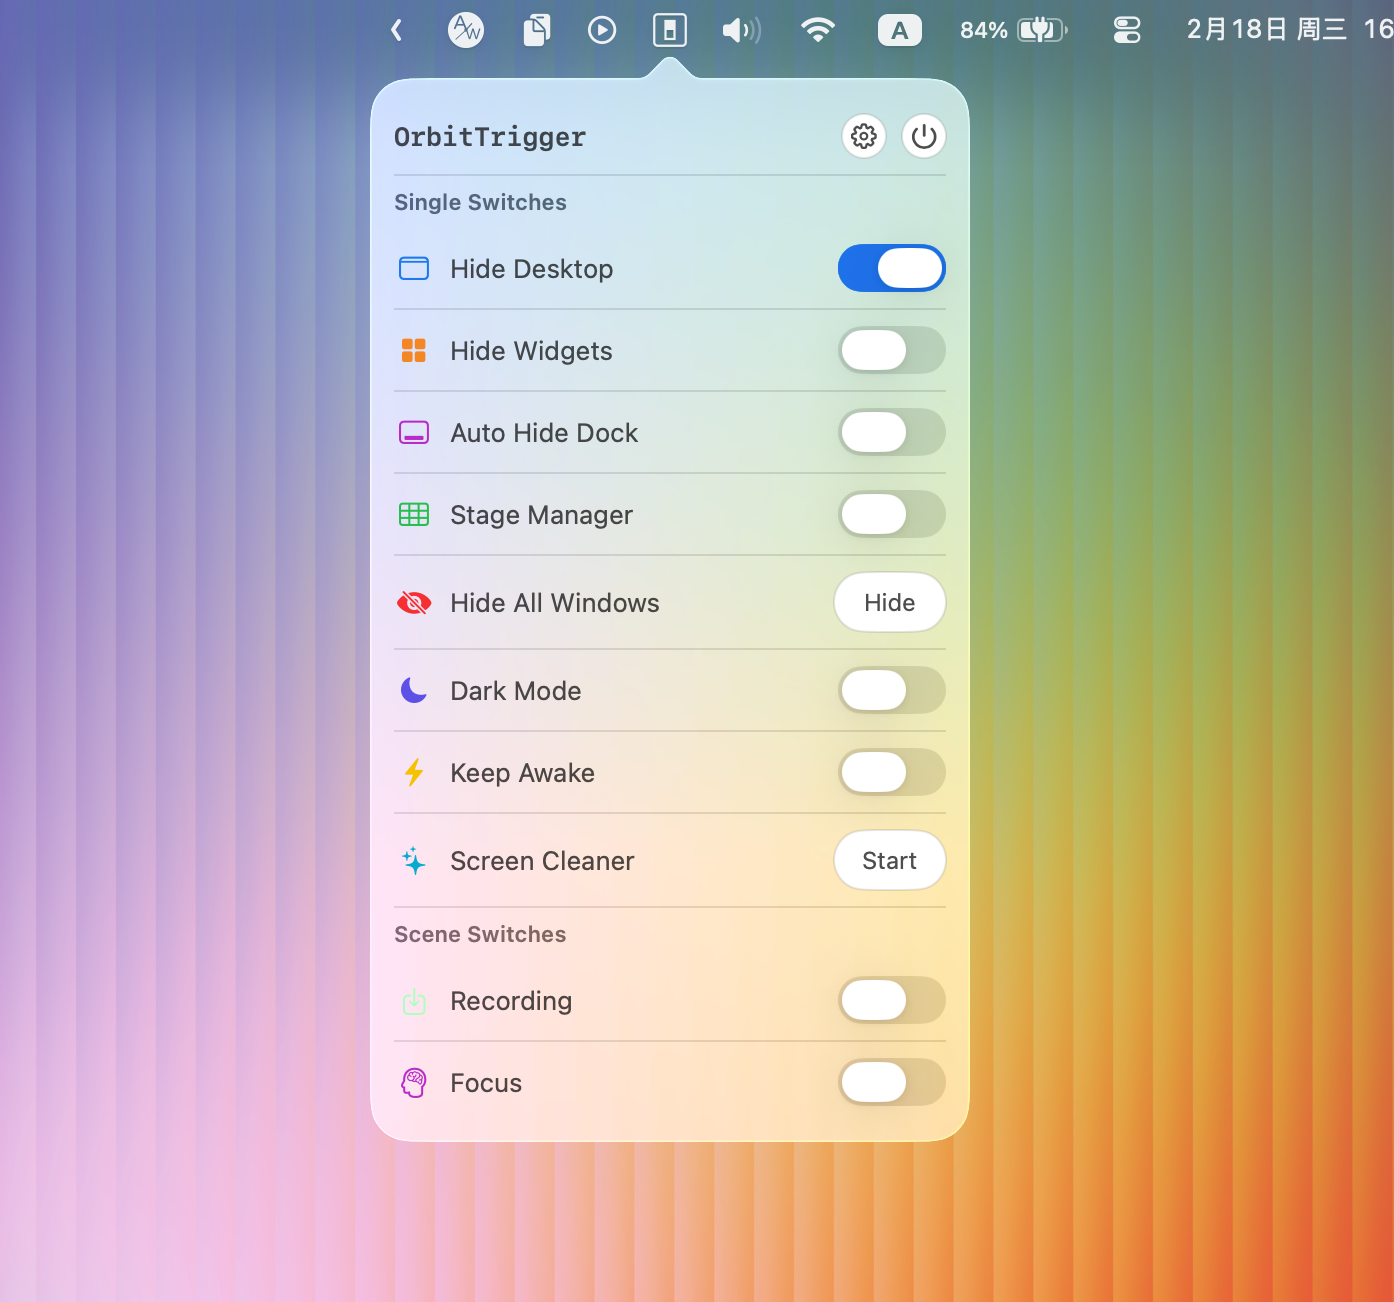Click the clipboard documents menu bar icon
This screenshot has width=1394, height=1302.
click(x=536, y=30)
